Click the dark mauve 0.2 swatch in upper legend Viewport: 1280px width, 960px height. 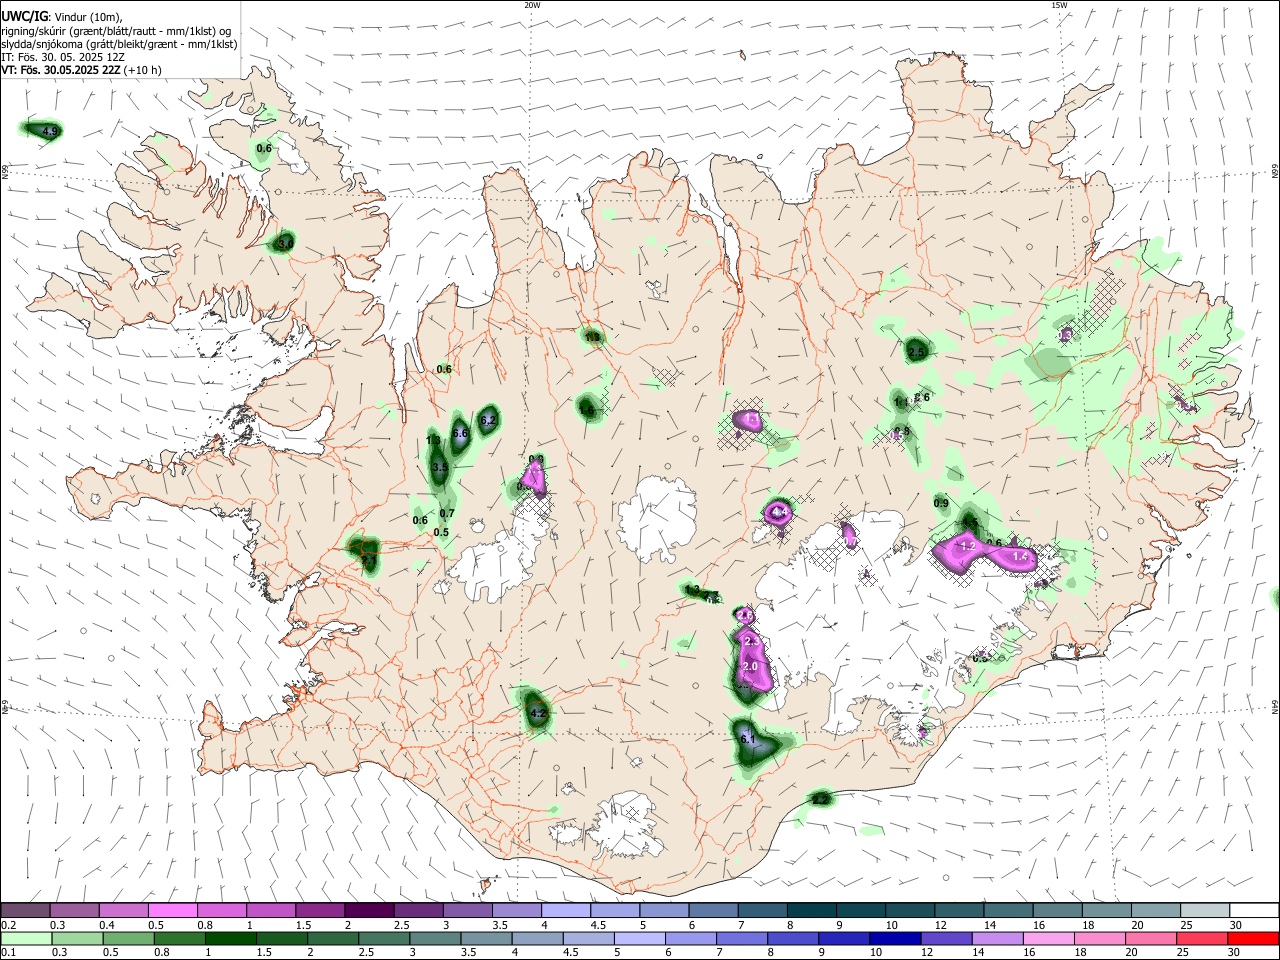coord(26,910)
